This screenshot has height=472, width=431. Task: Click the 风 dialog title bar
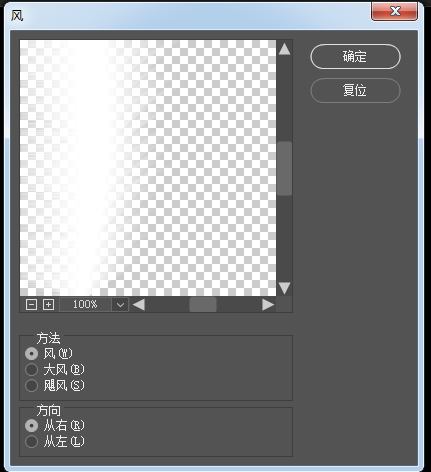pos(188,15)
